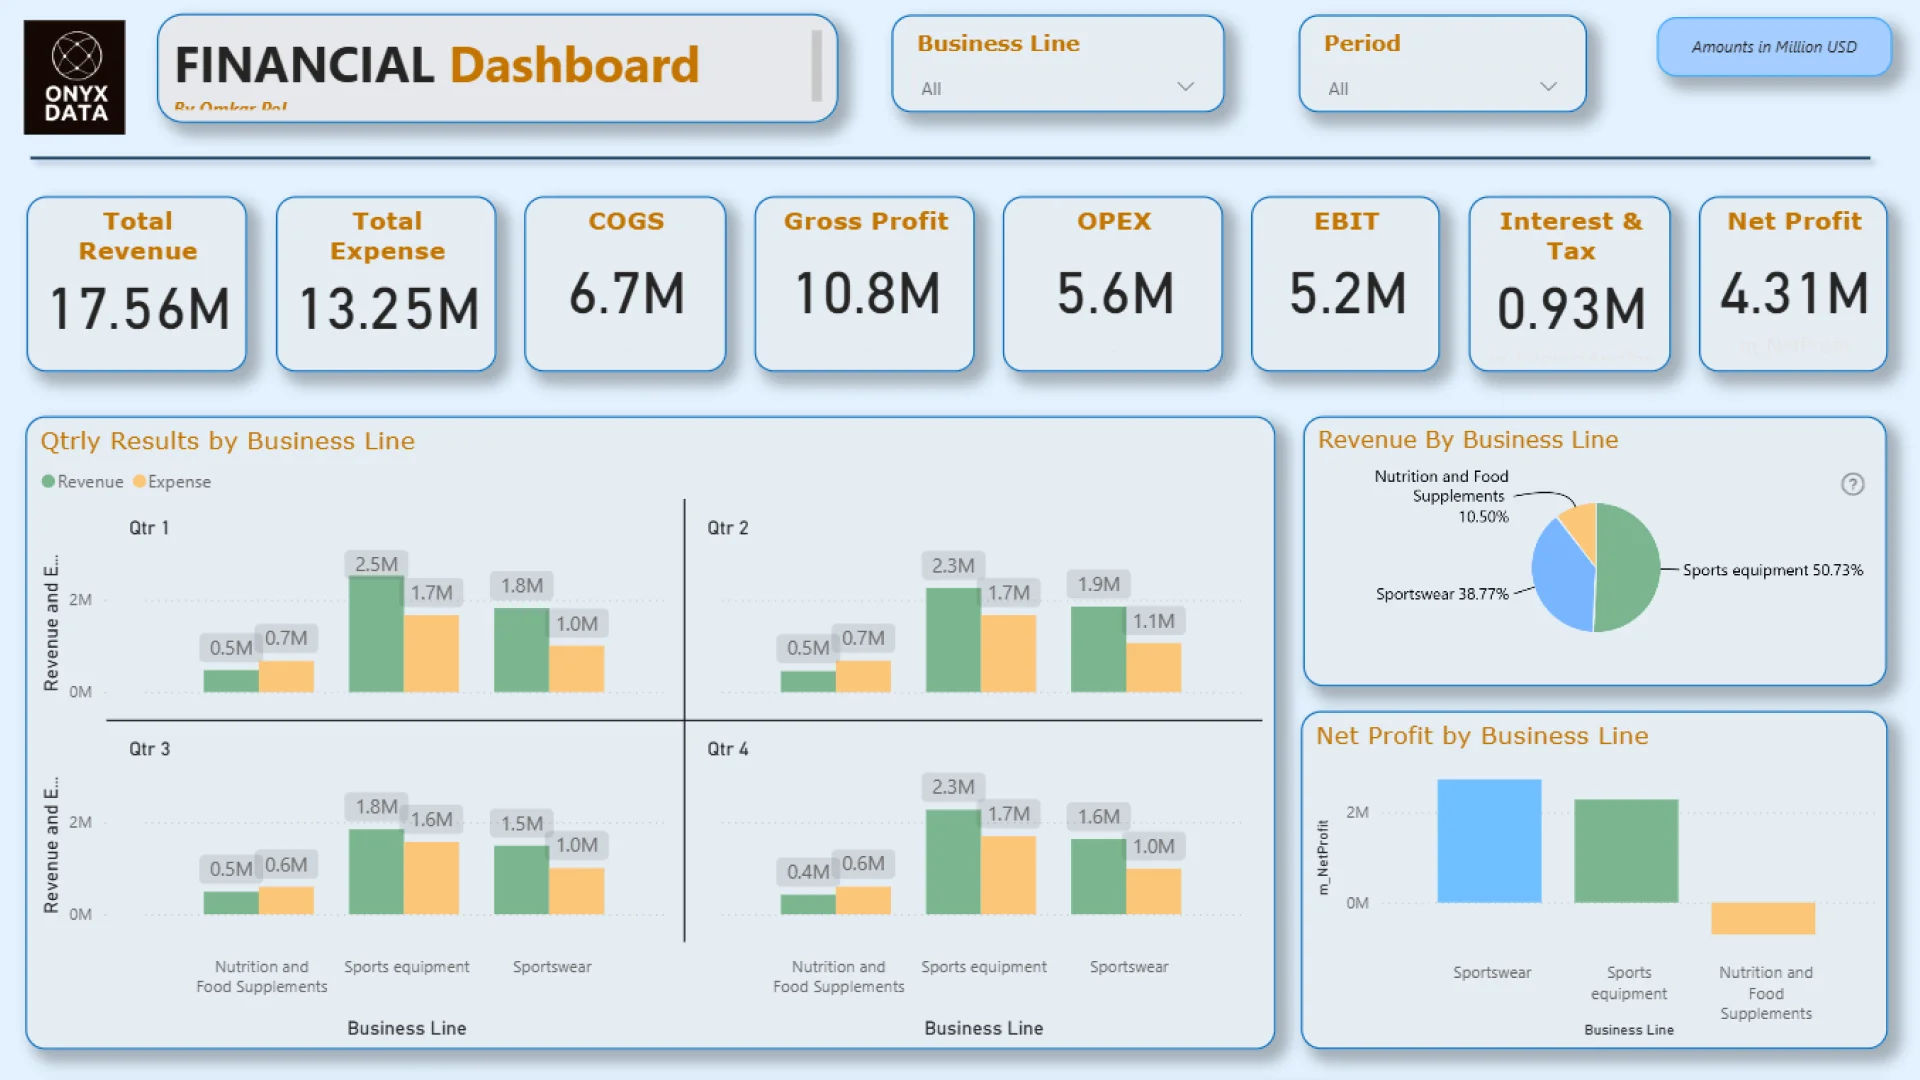Select Qtr 4 Sports equipment revenue bar (2.3M)
The width and height of the screenshot is (1920, 1080).
pos(953,862)
